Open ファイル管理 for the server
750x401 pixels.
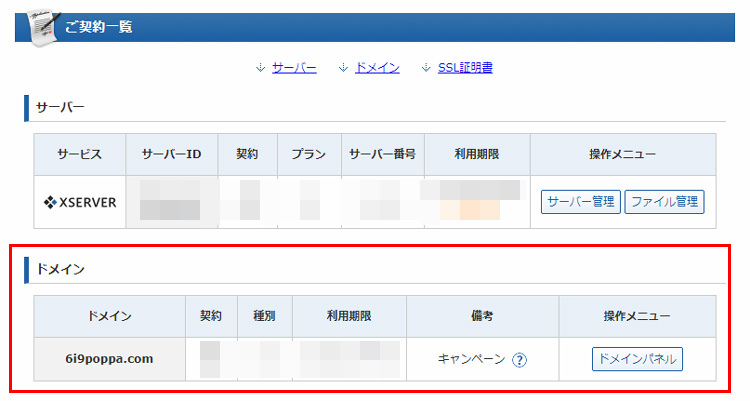(665, 202)
